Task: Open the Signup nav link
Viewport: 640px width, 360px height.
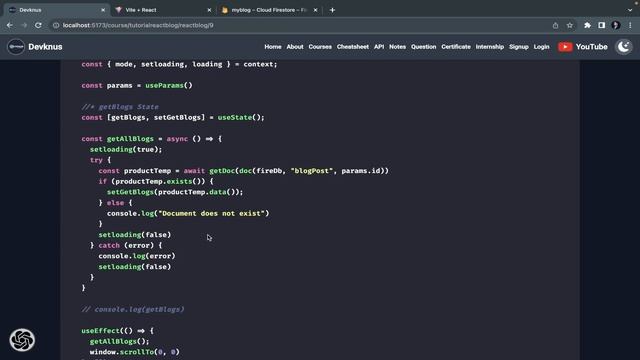Action: click(x=519, y=47)
